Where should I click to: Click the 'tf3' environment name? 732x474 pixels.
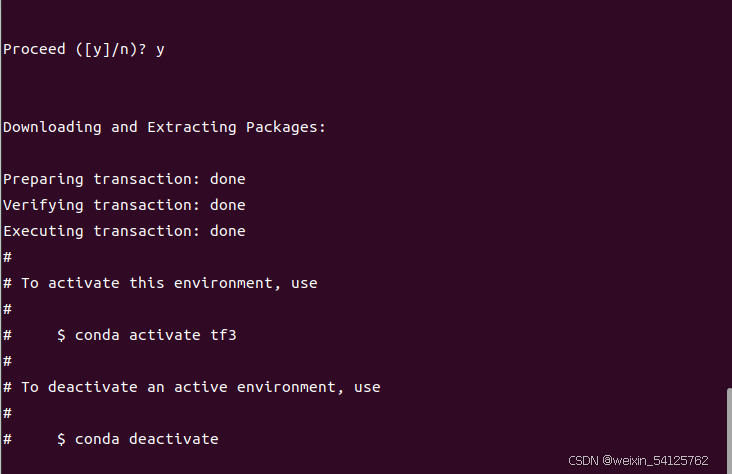pyautogui.click(x=223, y=335)
